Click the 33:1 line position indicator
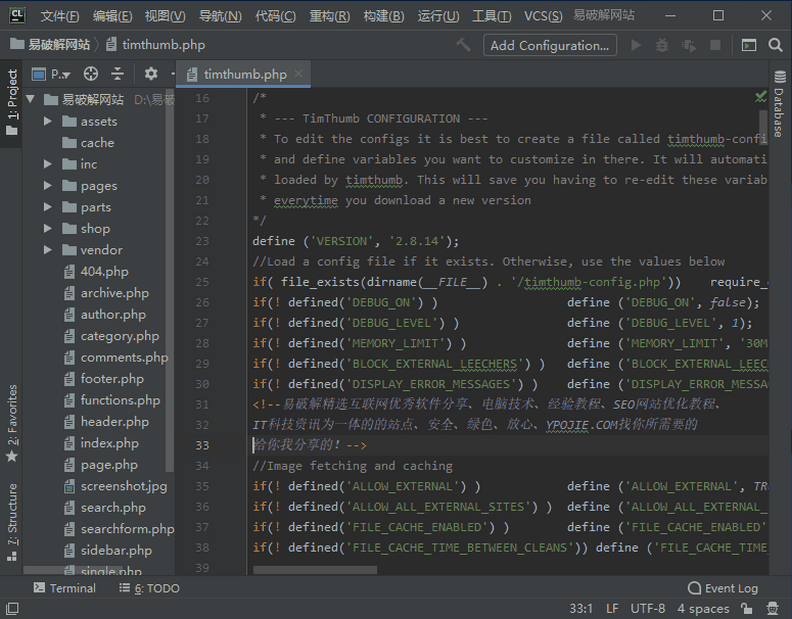Viewport: 792px width, 619px height. click(581, 608)
